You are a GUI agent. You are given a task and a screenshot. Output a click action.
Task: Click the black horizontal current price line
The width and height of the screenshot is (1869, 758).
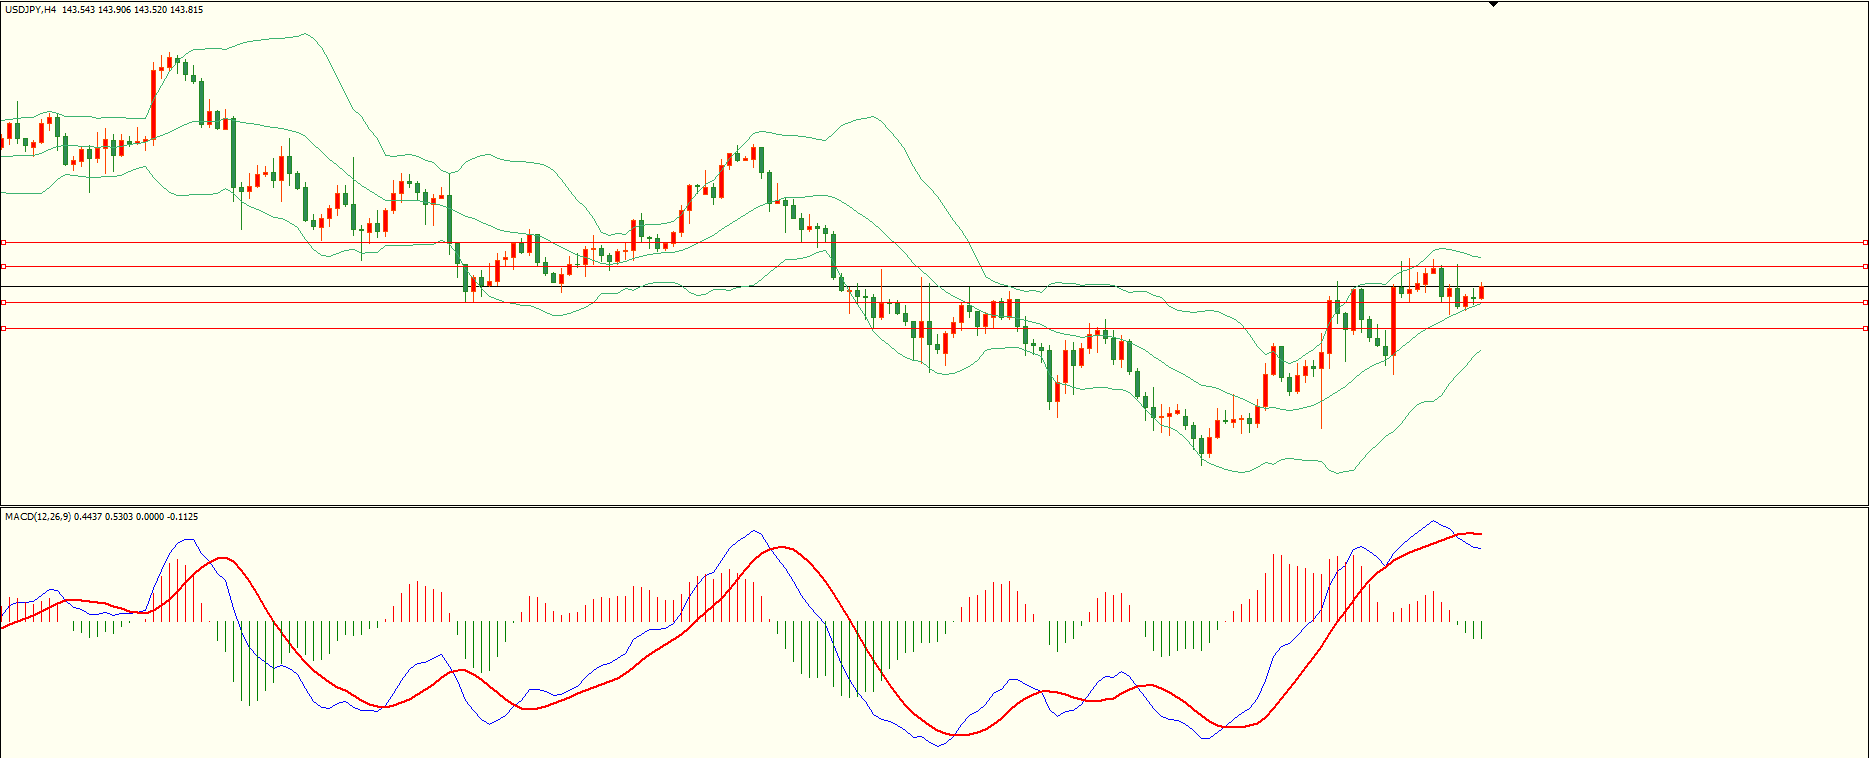[x=934, y=287]
